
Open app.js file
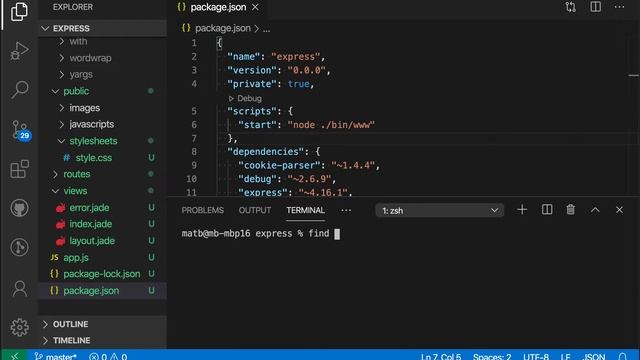point(102,258)
